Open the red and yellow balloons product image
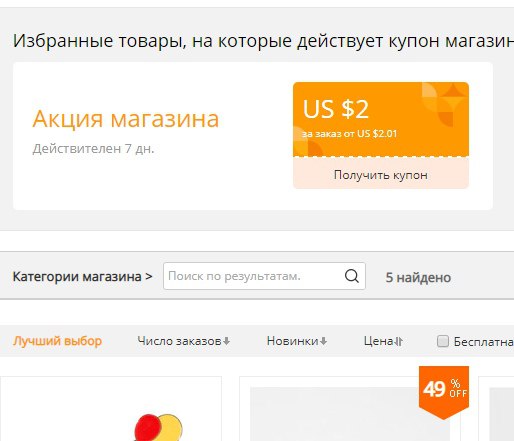 coord(159,427)
